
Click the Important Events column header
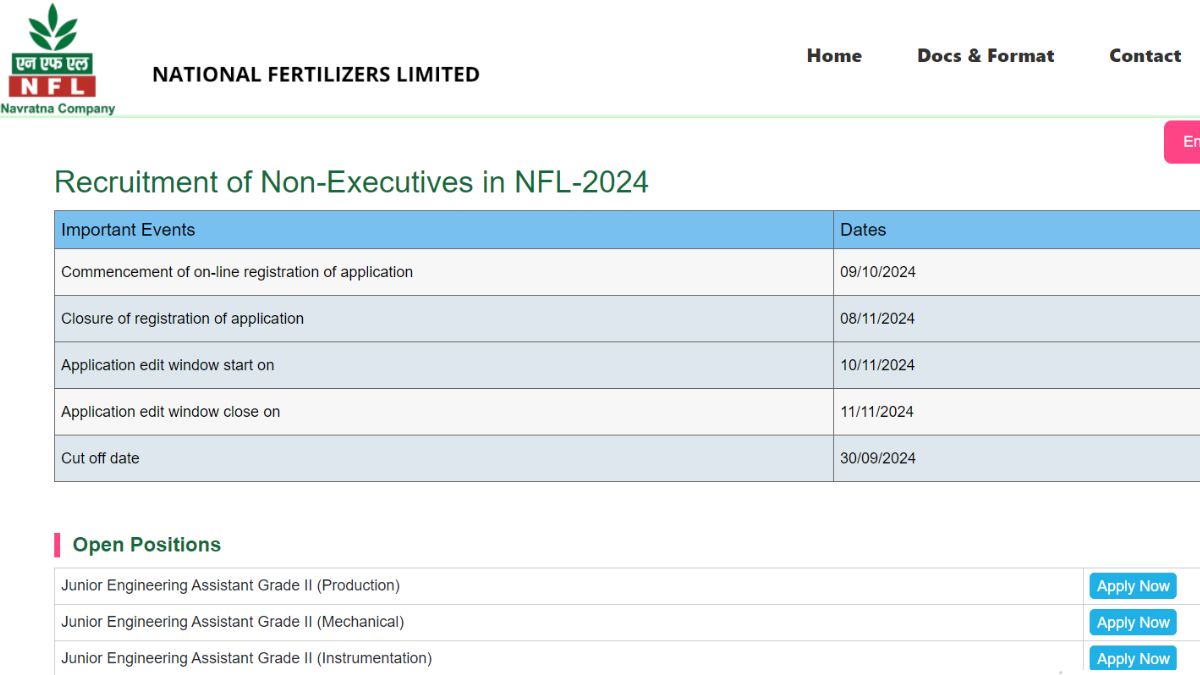[x=128, y=230]
